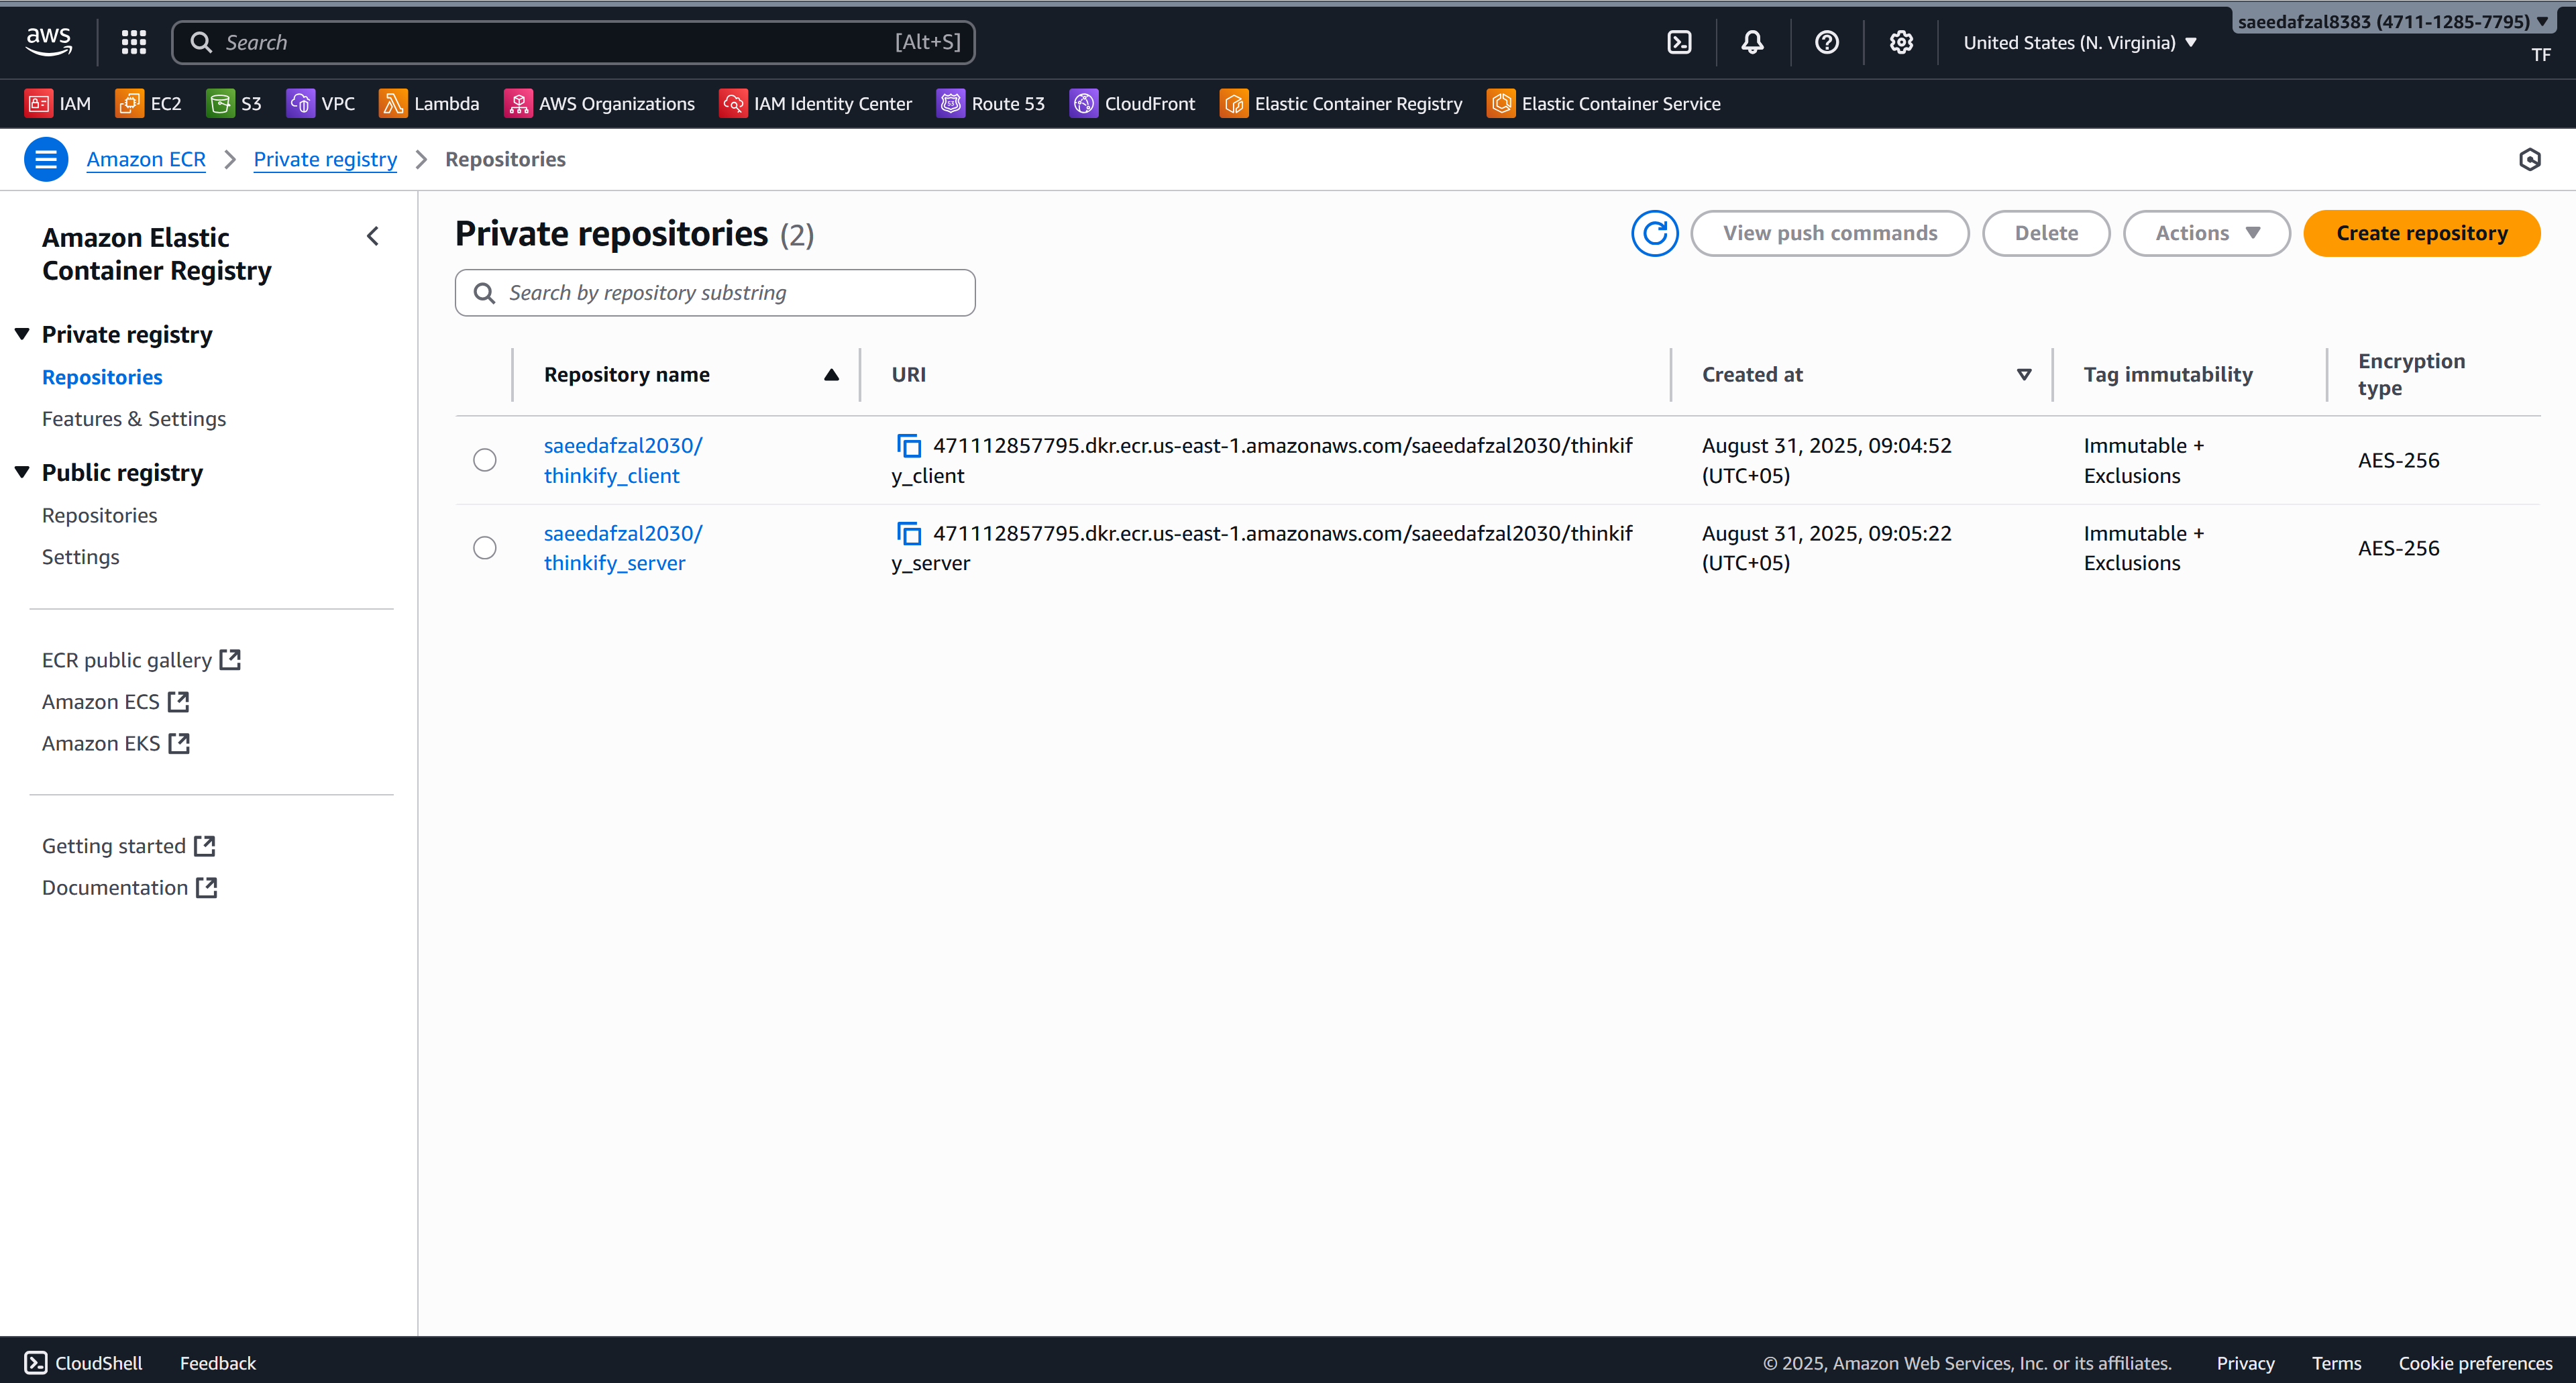The image size is (2576, 1383).
Task: Select the thinkify_client repository radio button
Action: (485, 460)
